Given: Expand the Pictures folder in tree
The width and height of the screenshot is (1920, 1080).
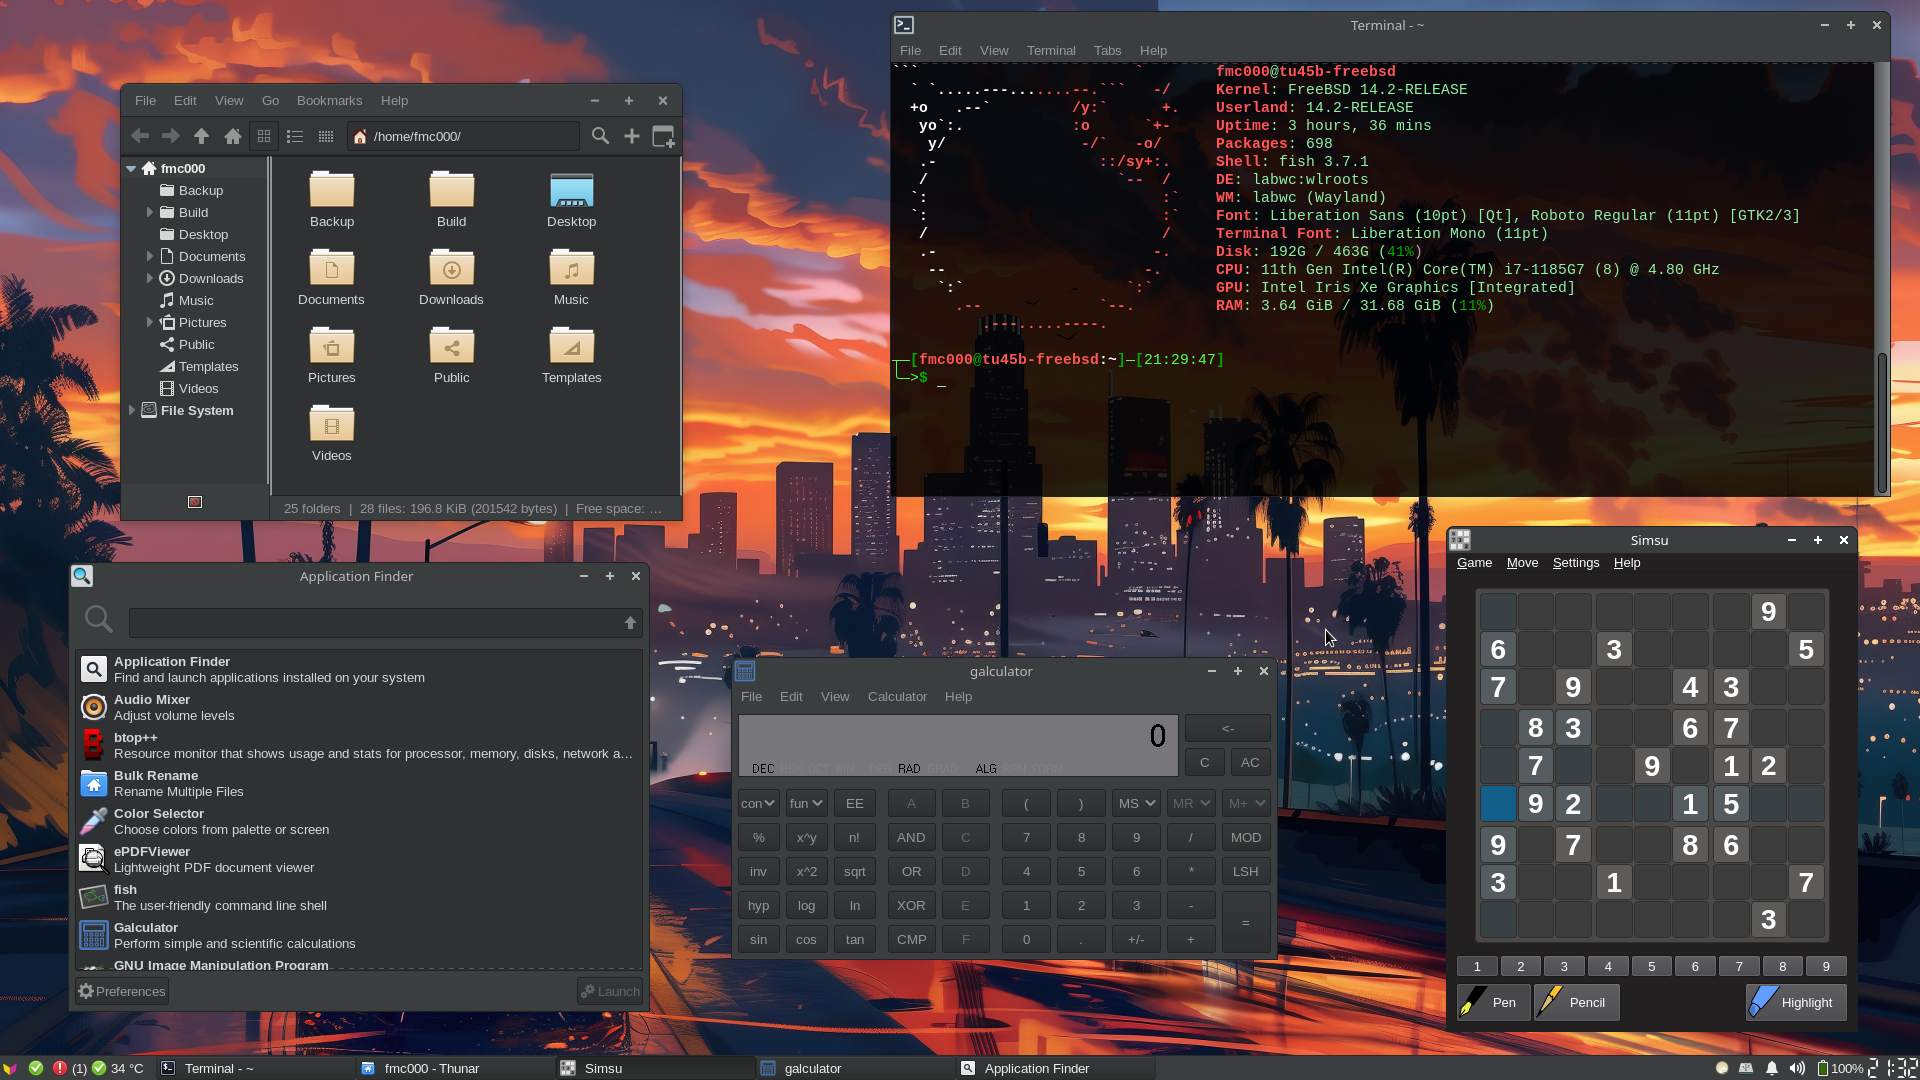Looking at the screenshot, I should click(150, 322).
